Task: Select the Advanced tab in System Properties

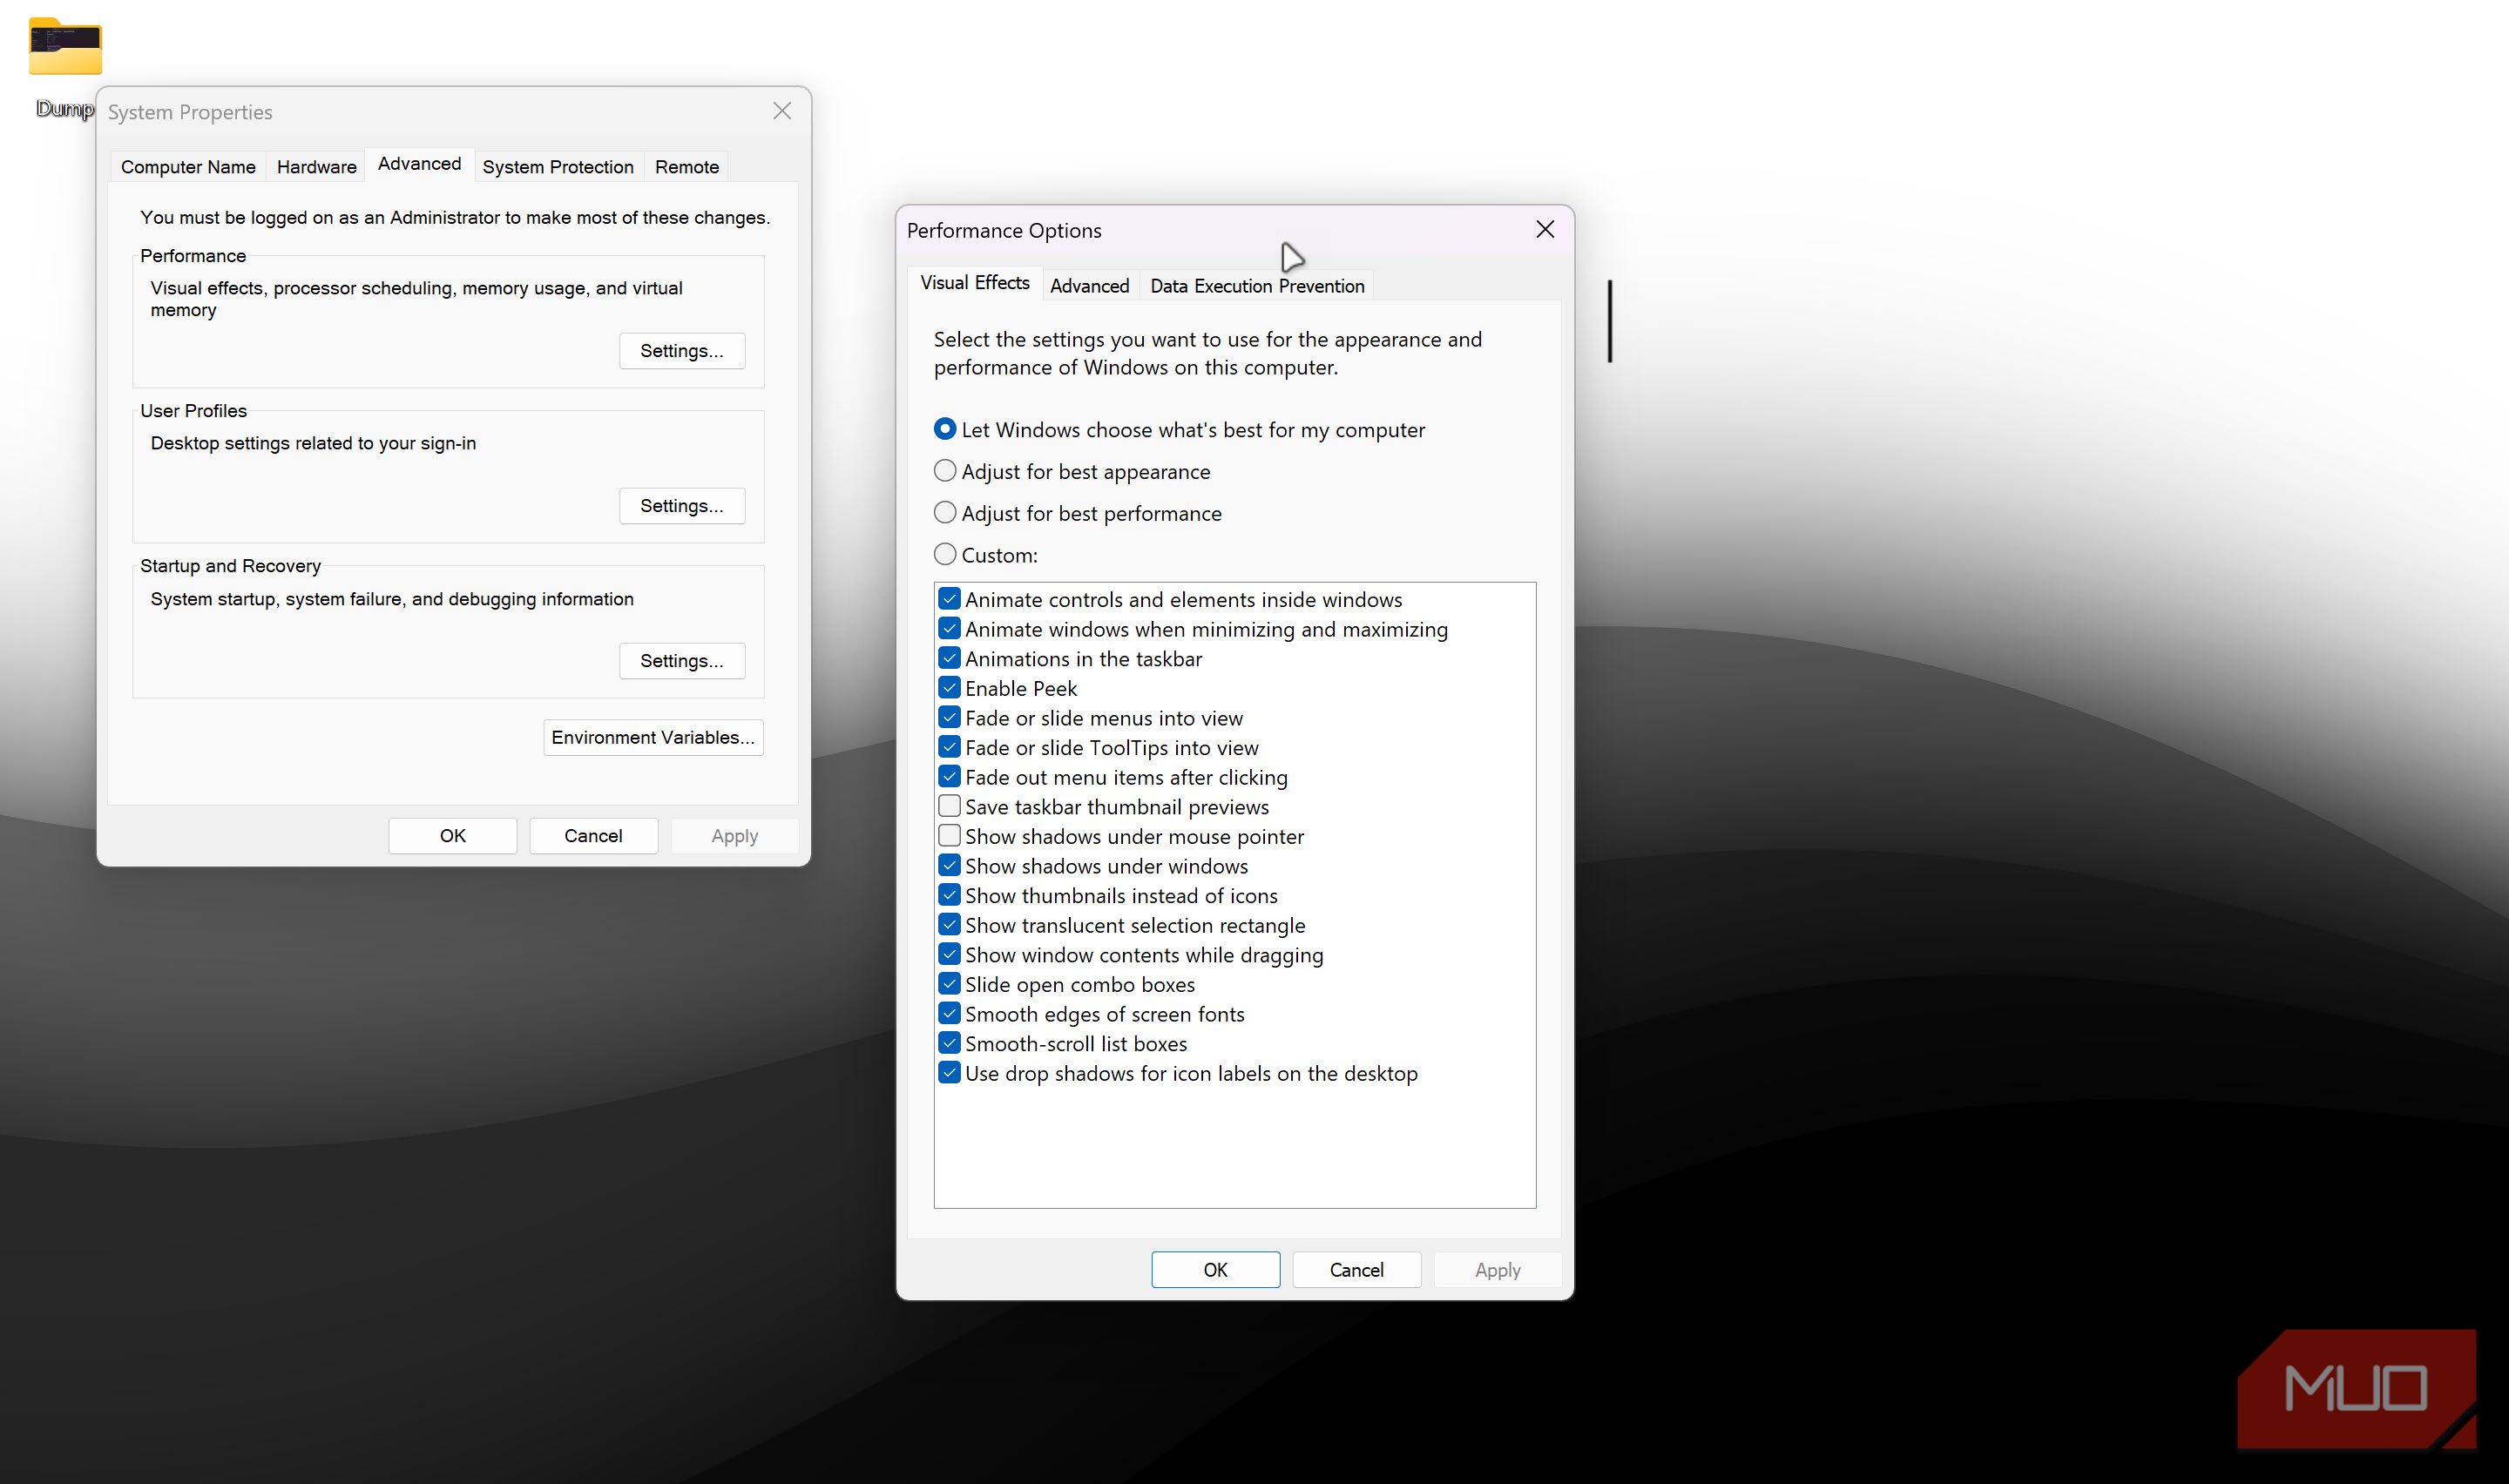Action: tap(419, 164)
